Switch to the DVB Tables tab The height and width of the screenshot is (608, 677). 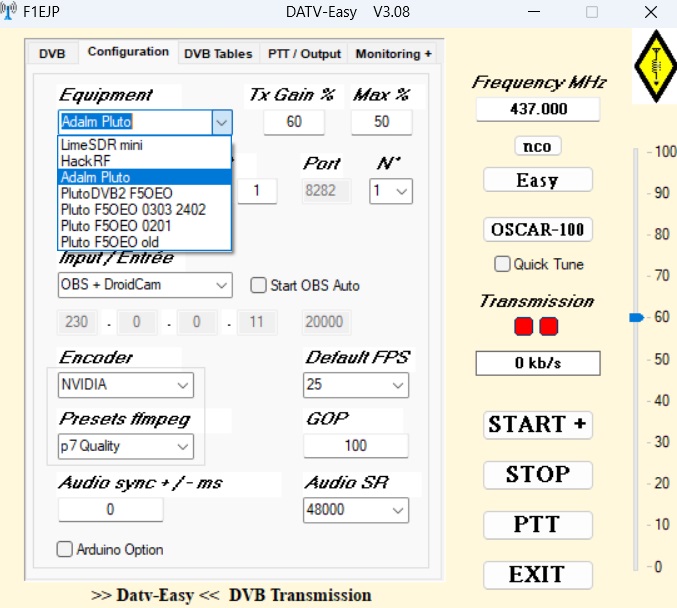click(218, 54)
